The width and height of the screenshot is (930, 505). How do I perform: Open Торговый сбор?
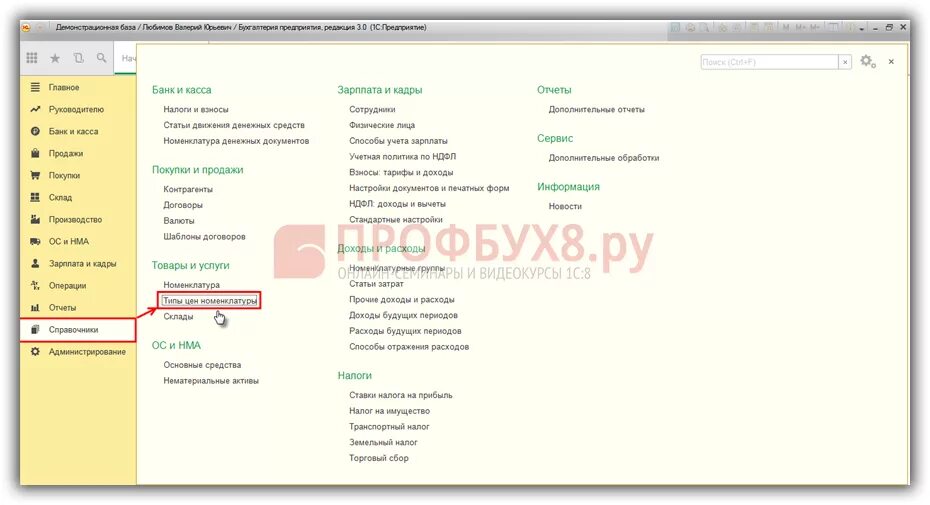pyautogui.click(x=378, y=458)
